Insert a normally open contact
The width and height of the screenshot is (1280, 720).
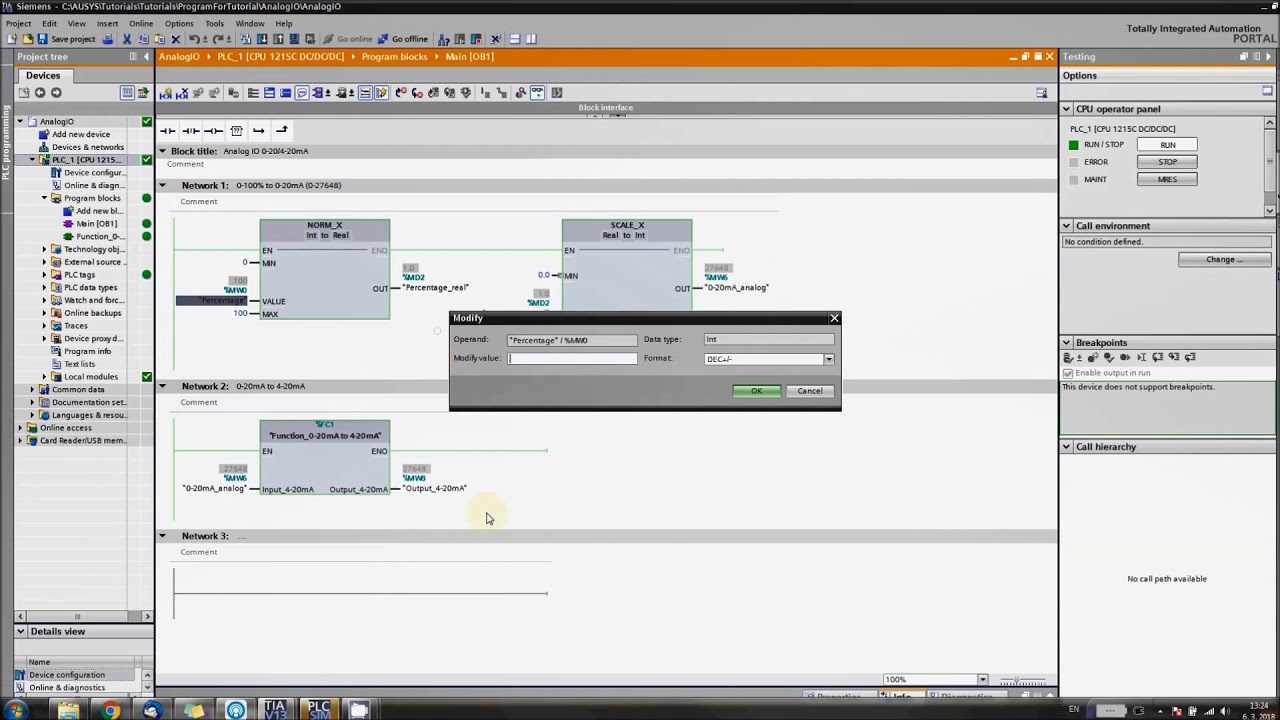click(x=167, y=130)
